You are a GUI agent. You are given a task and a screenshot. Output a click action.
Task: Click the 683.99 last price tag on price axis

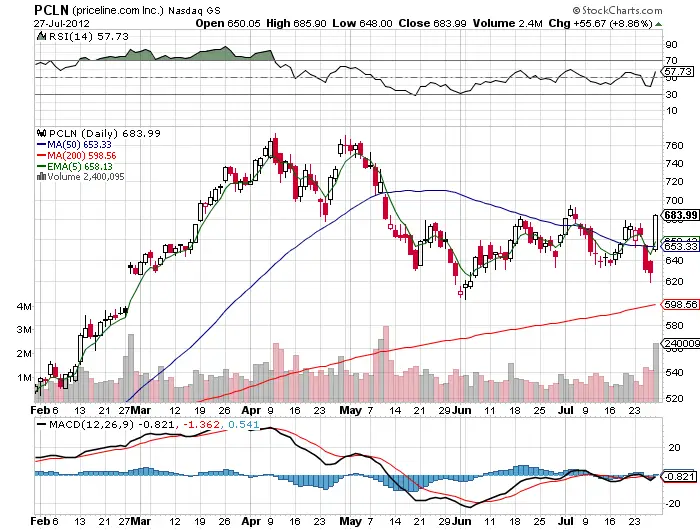coord(680,215)
